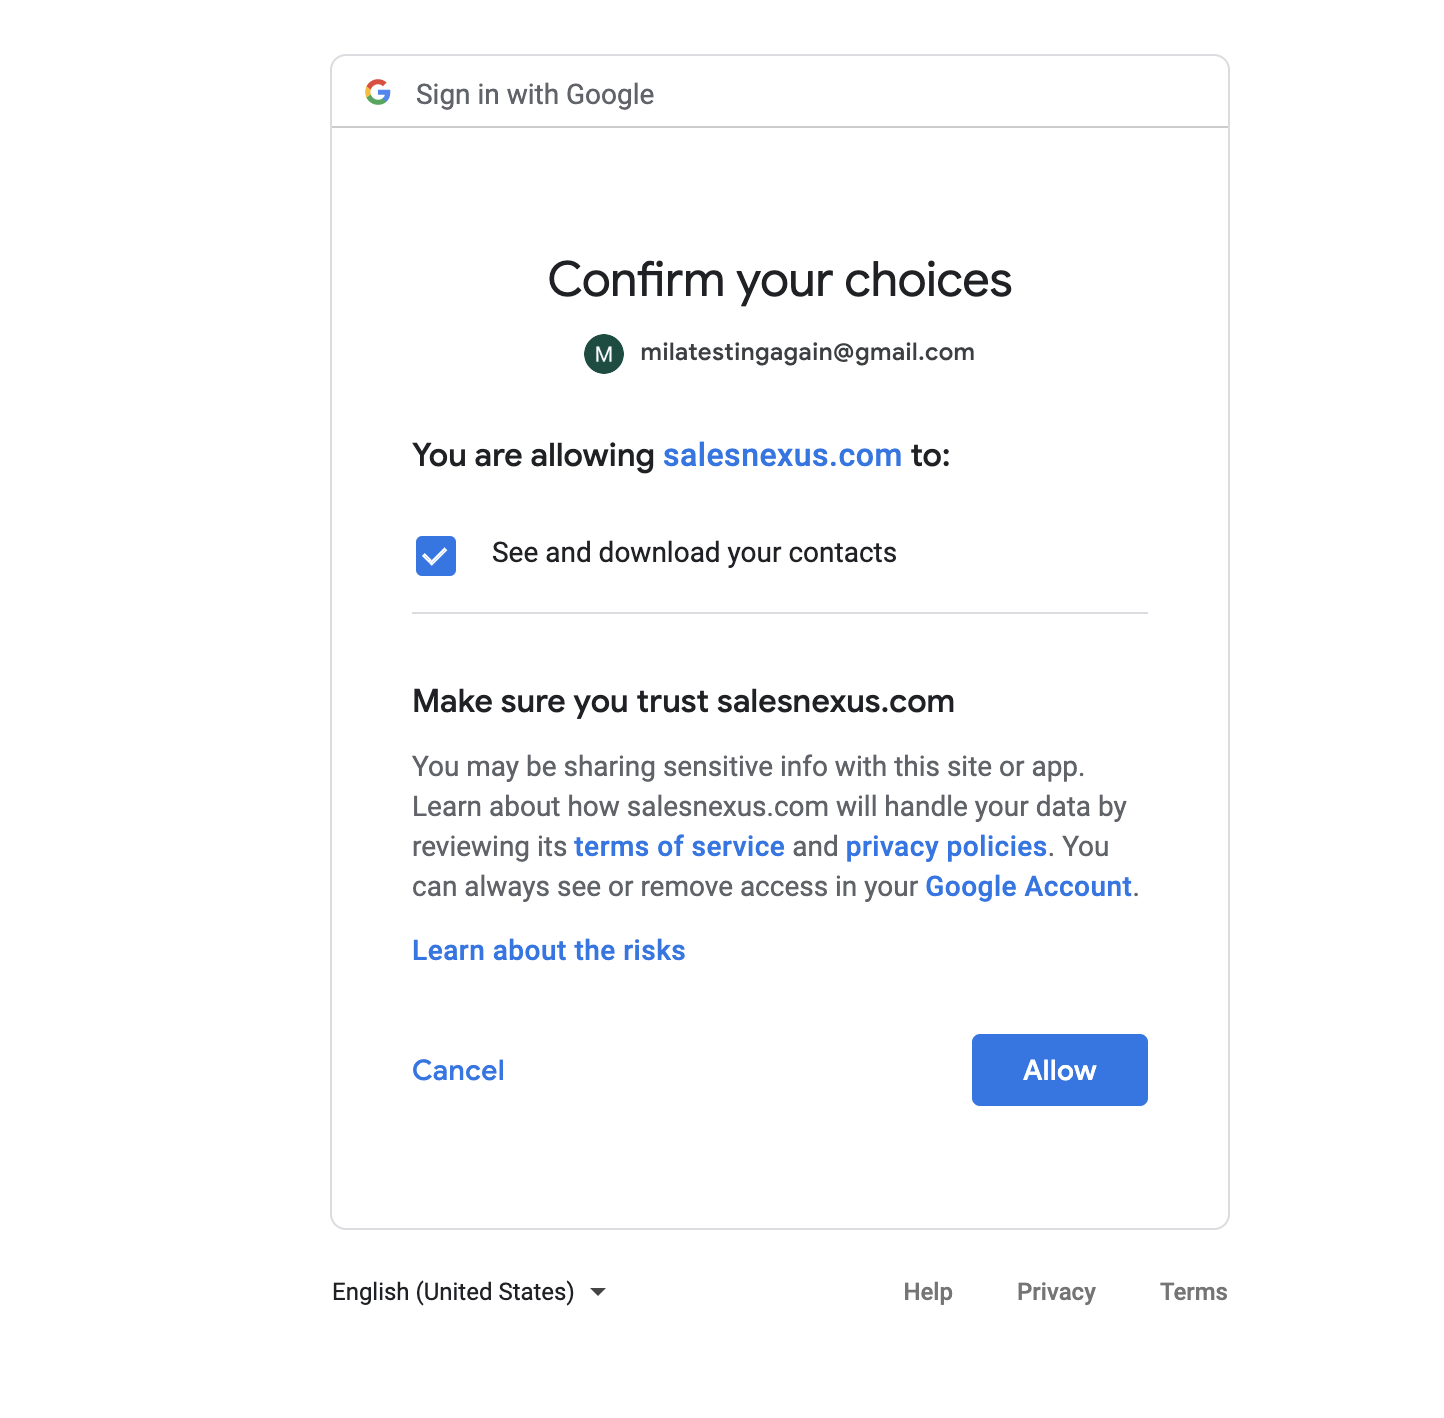Click the 'Confirm your choices' heading
The height and width of the screenshot is (1418, 1444).
(x=780, y=280)
